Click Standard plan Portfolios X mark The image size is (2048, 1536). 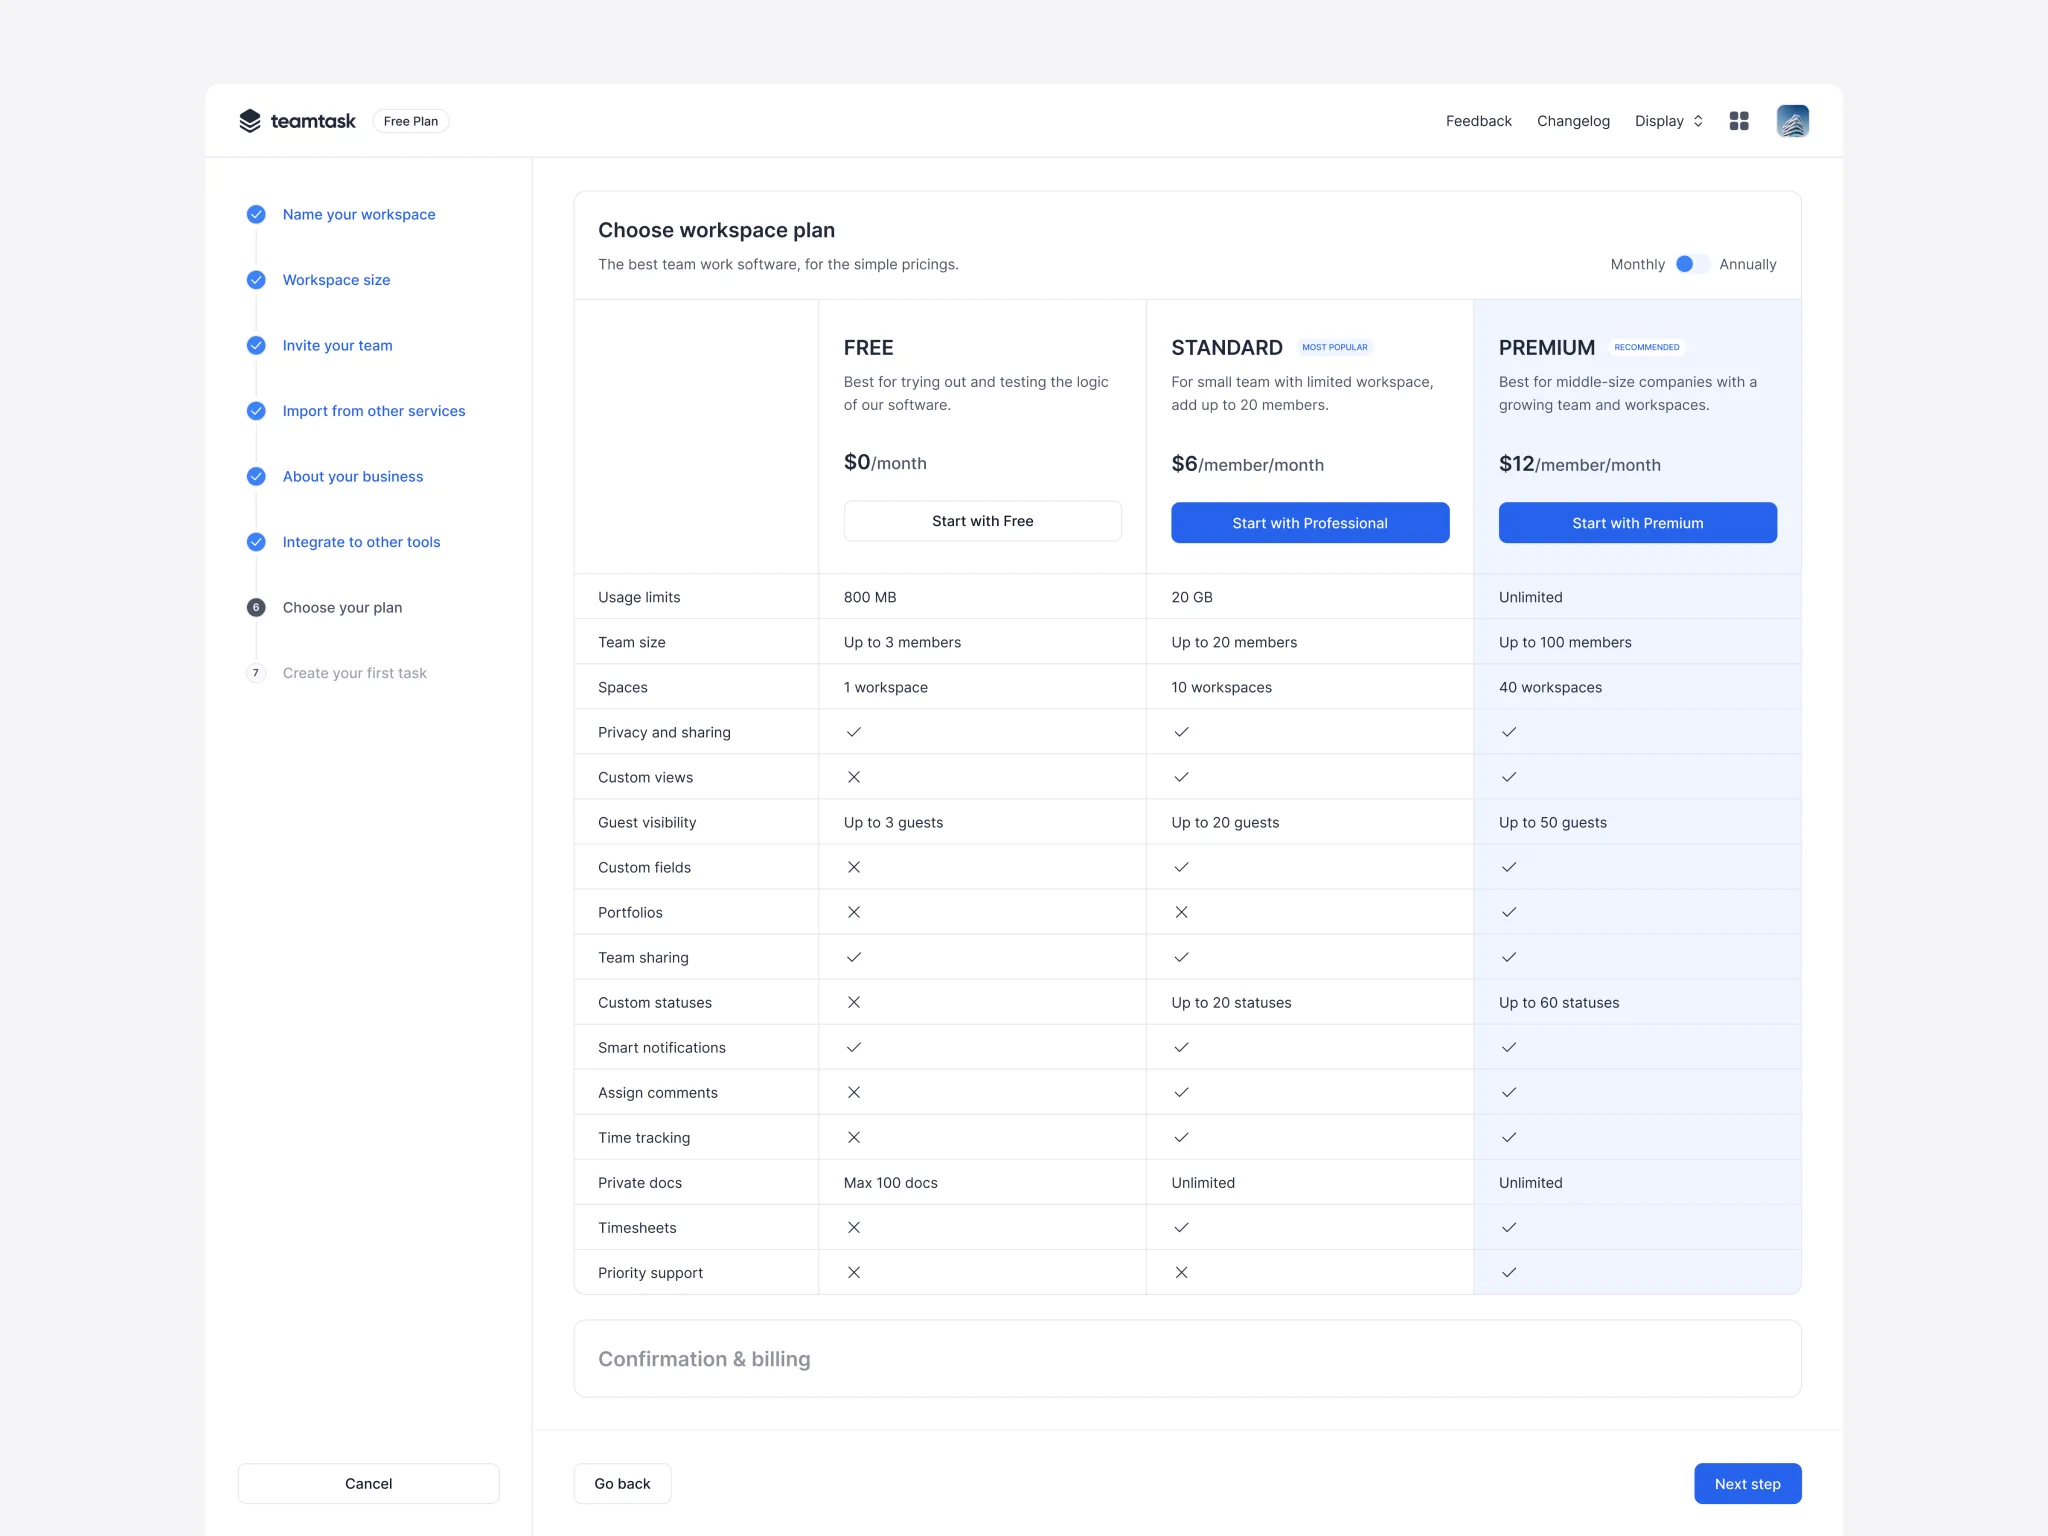click(1181, 912)
